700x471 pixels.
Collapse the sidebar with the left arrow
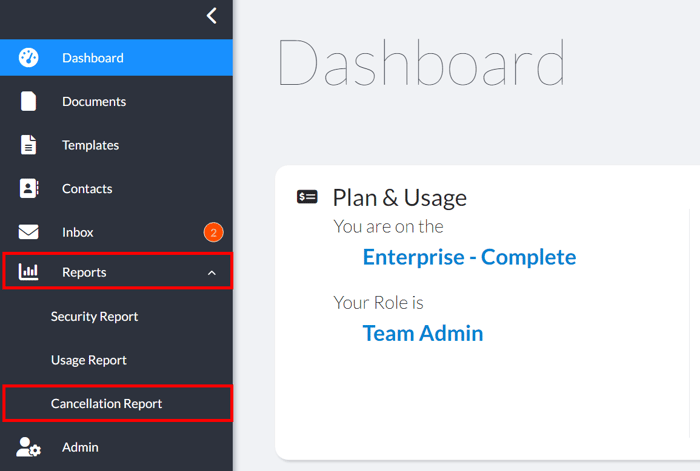coord(211,16)
